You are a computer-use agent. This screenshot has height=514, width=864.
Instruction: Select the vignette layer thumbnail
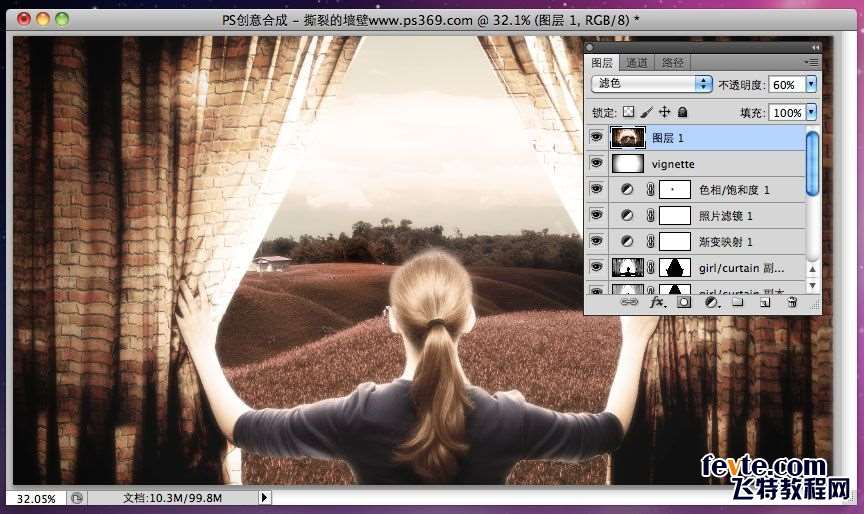click(x=628, y=164)
